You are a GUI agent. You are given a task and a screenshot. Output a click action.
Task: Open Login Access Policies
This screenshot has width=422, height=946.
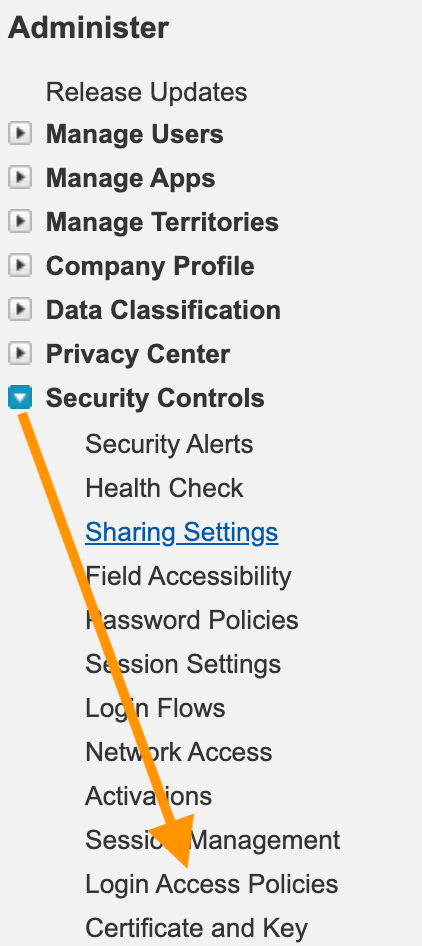pos(212,884)
